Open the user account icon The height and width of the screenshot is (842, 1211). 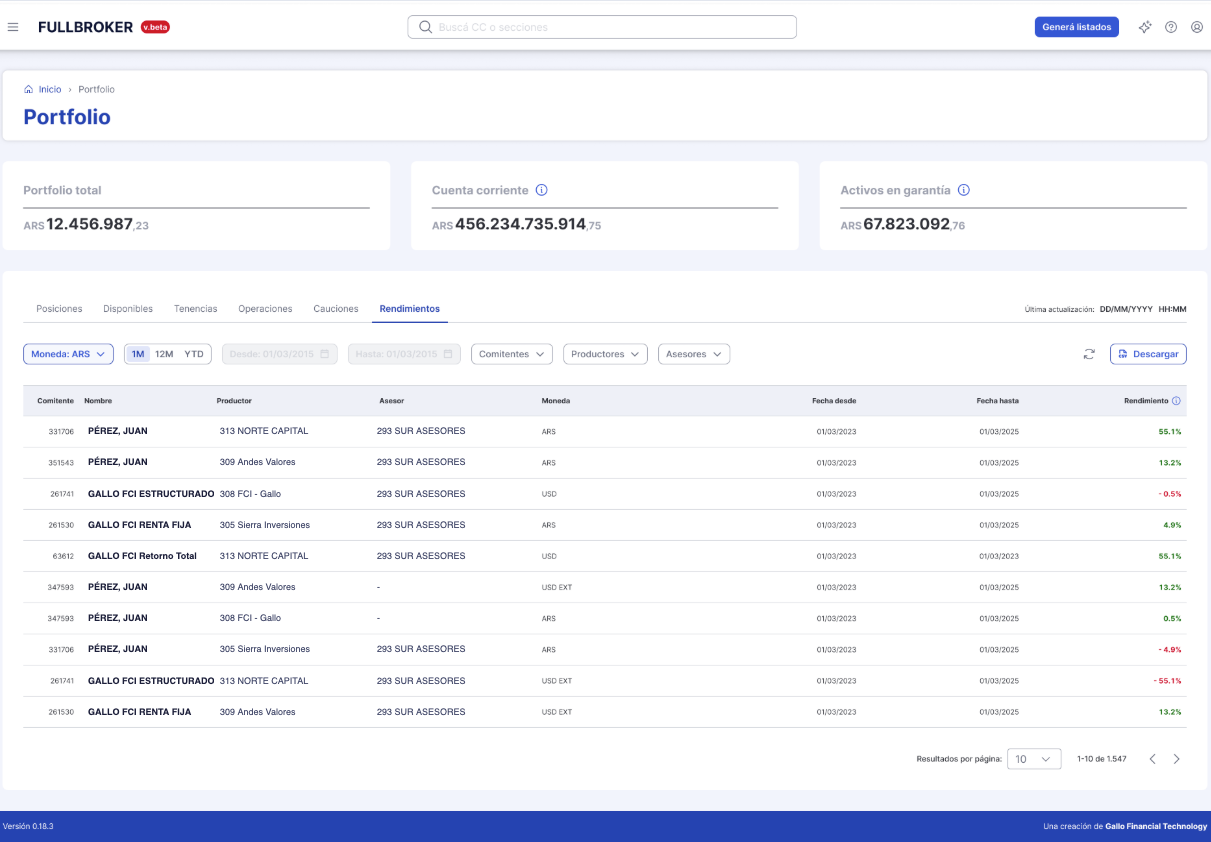point(1197,27)
